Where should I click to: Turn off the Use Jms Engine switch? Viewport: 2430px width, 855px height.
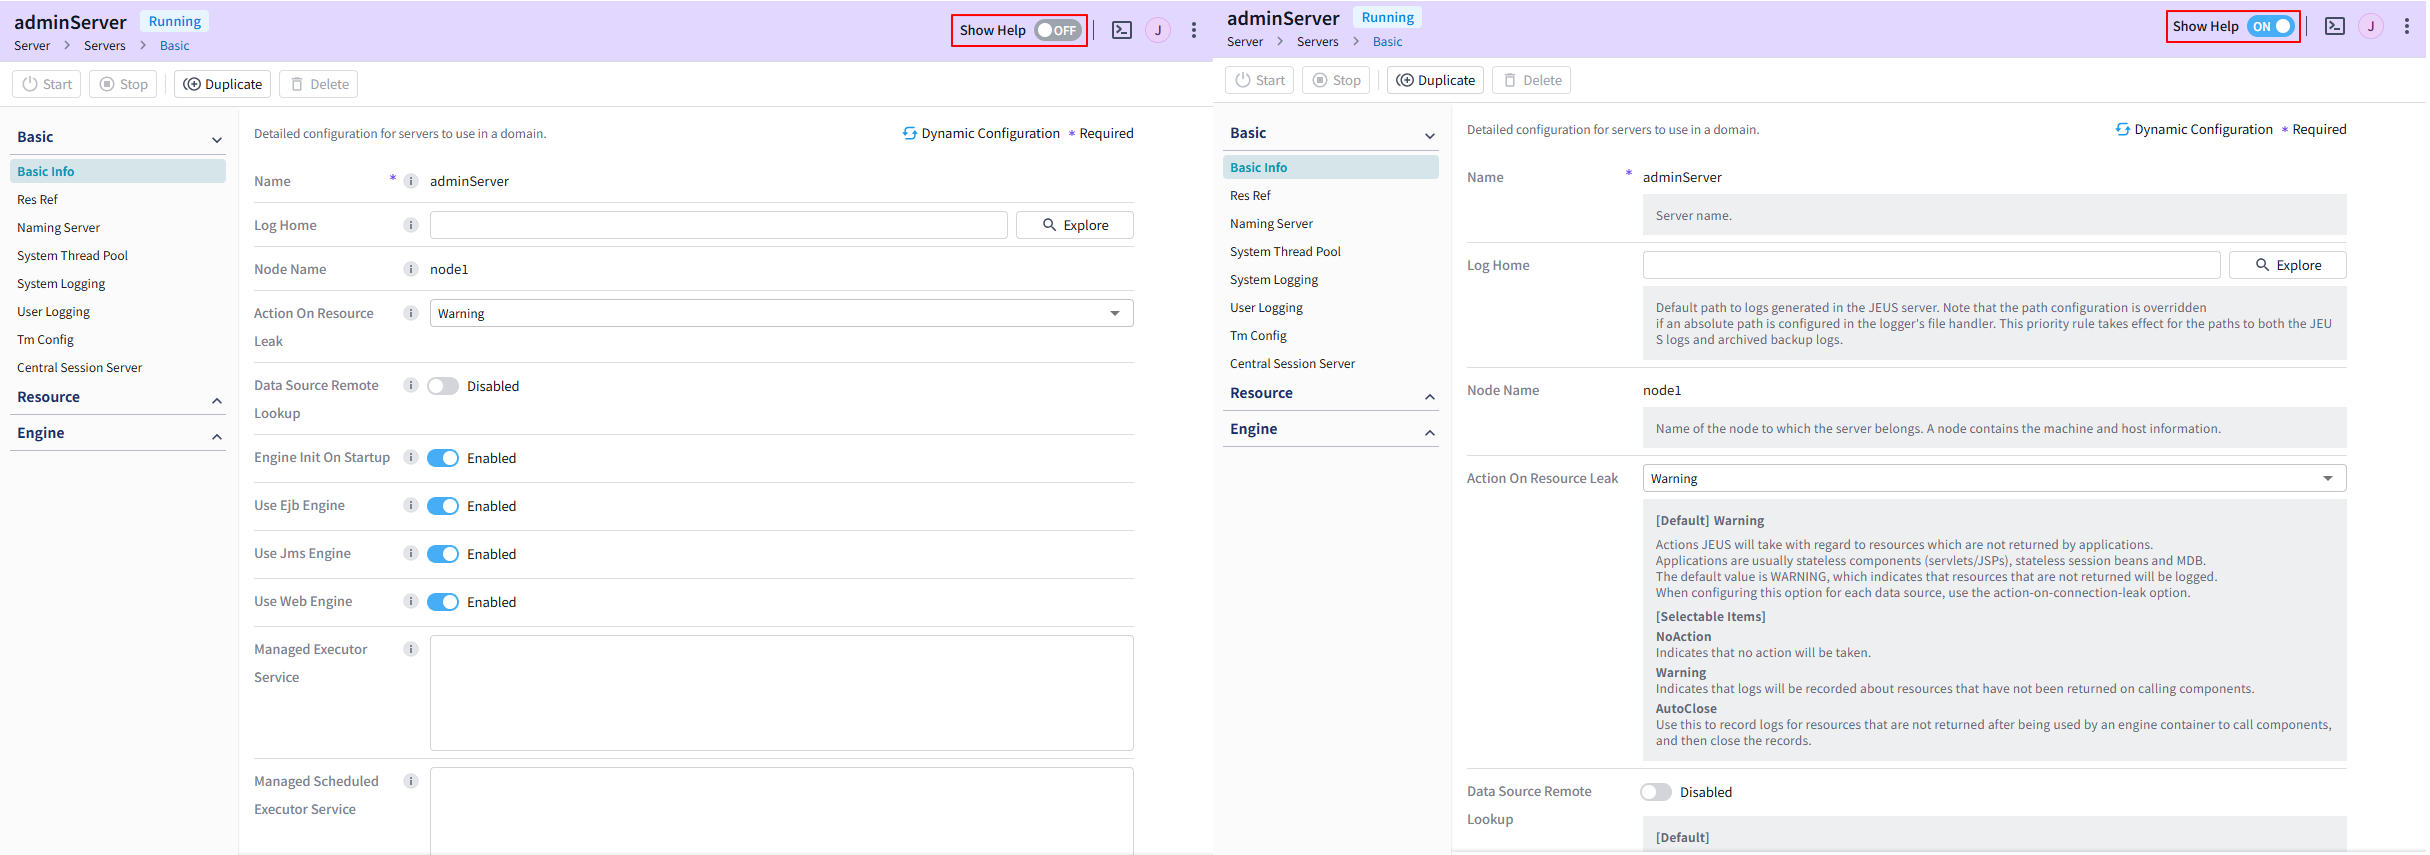[443, 554]
